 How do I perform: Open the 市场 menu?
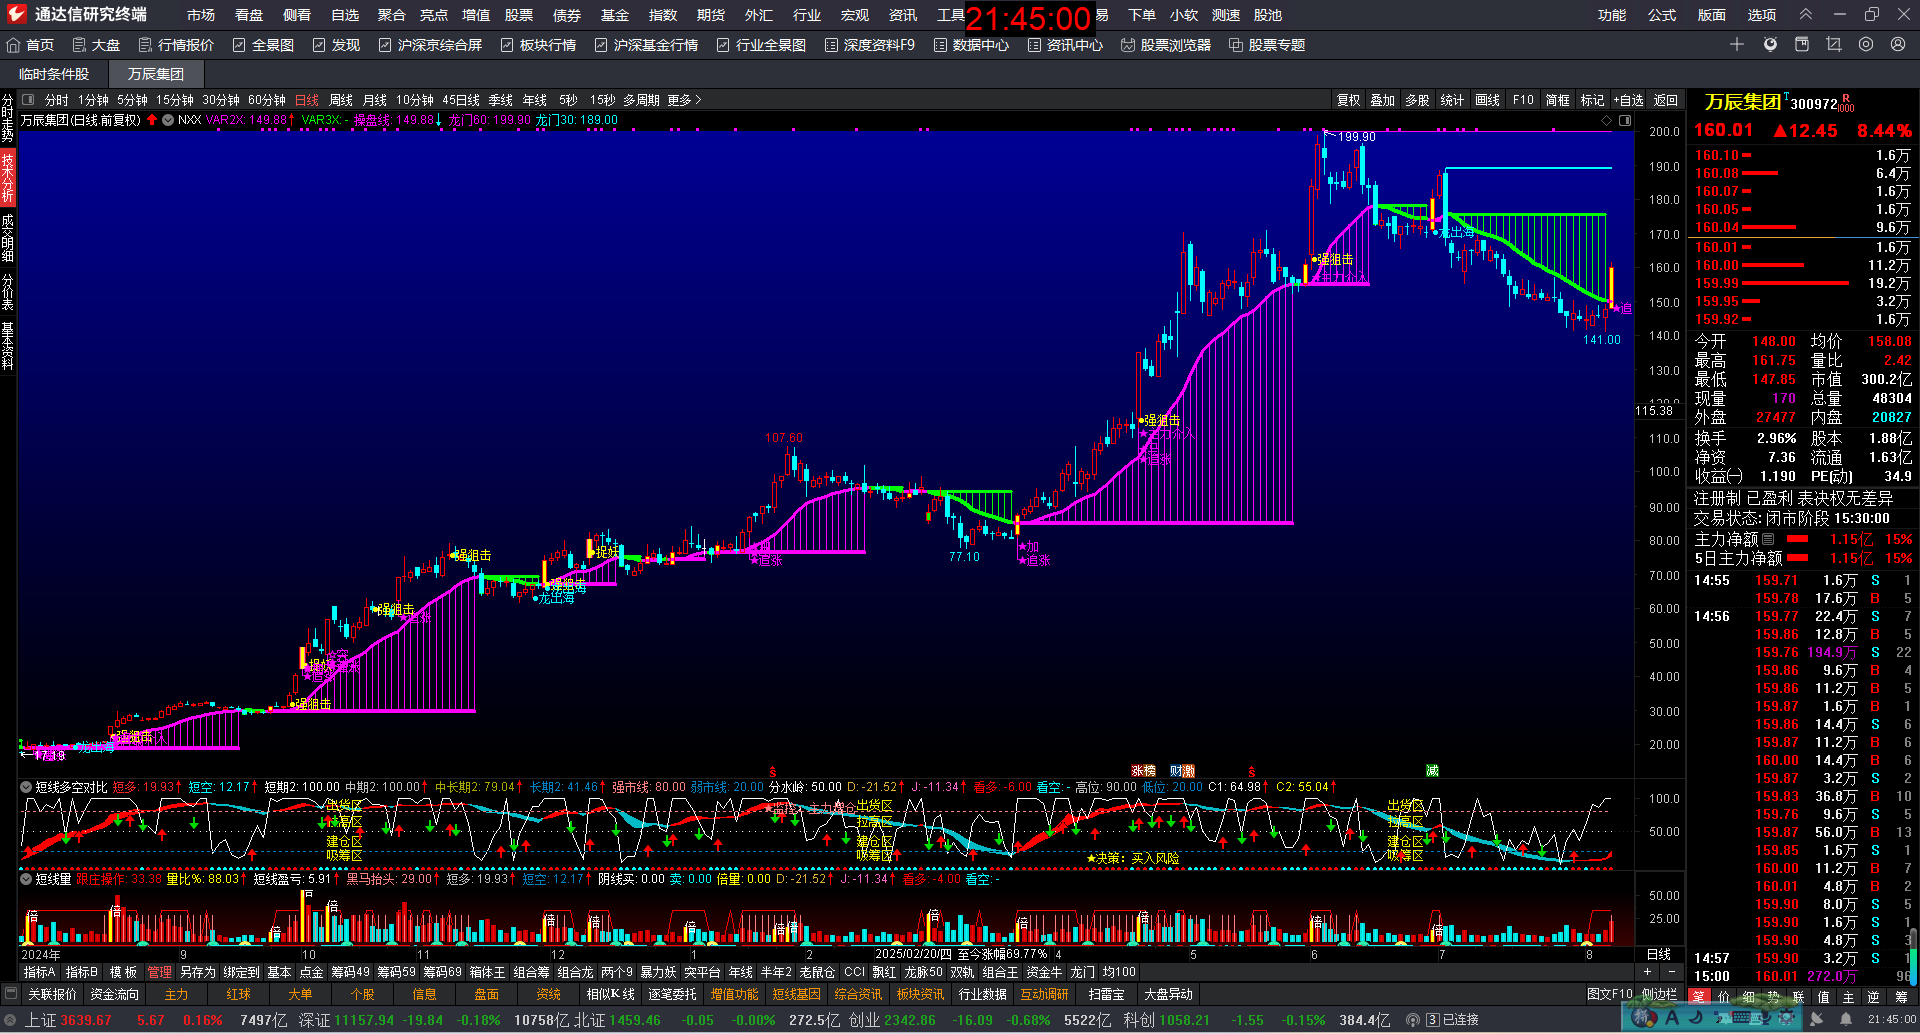(x=201, y=15)
